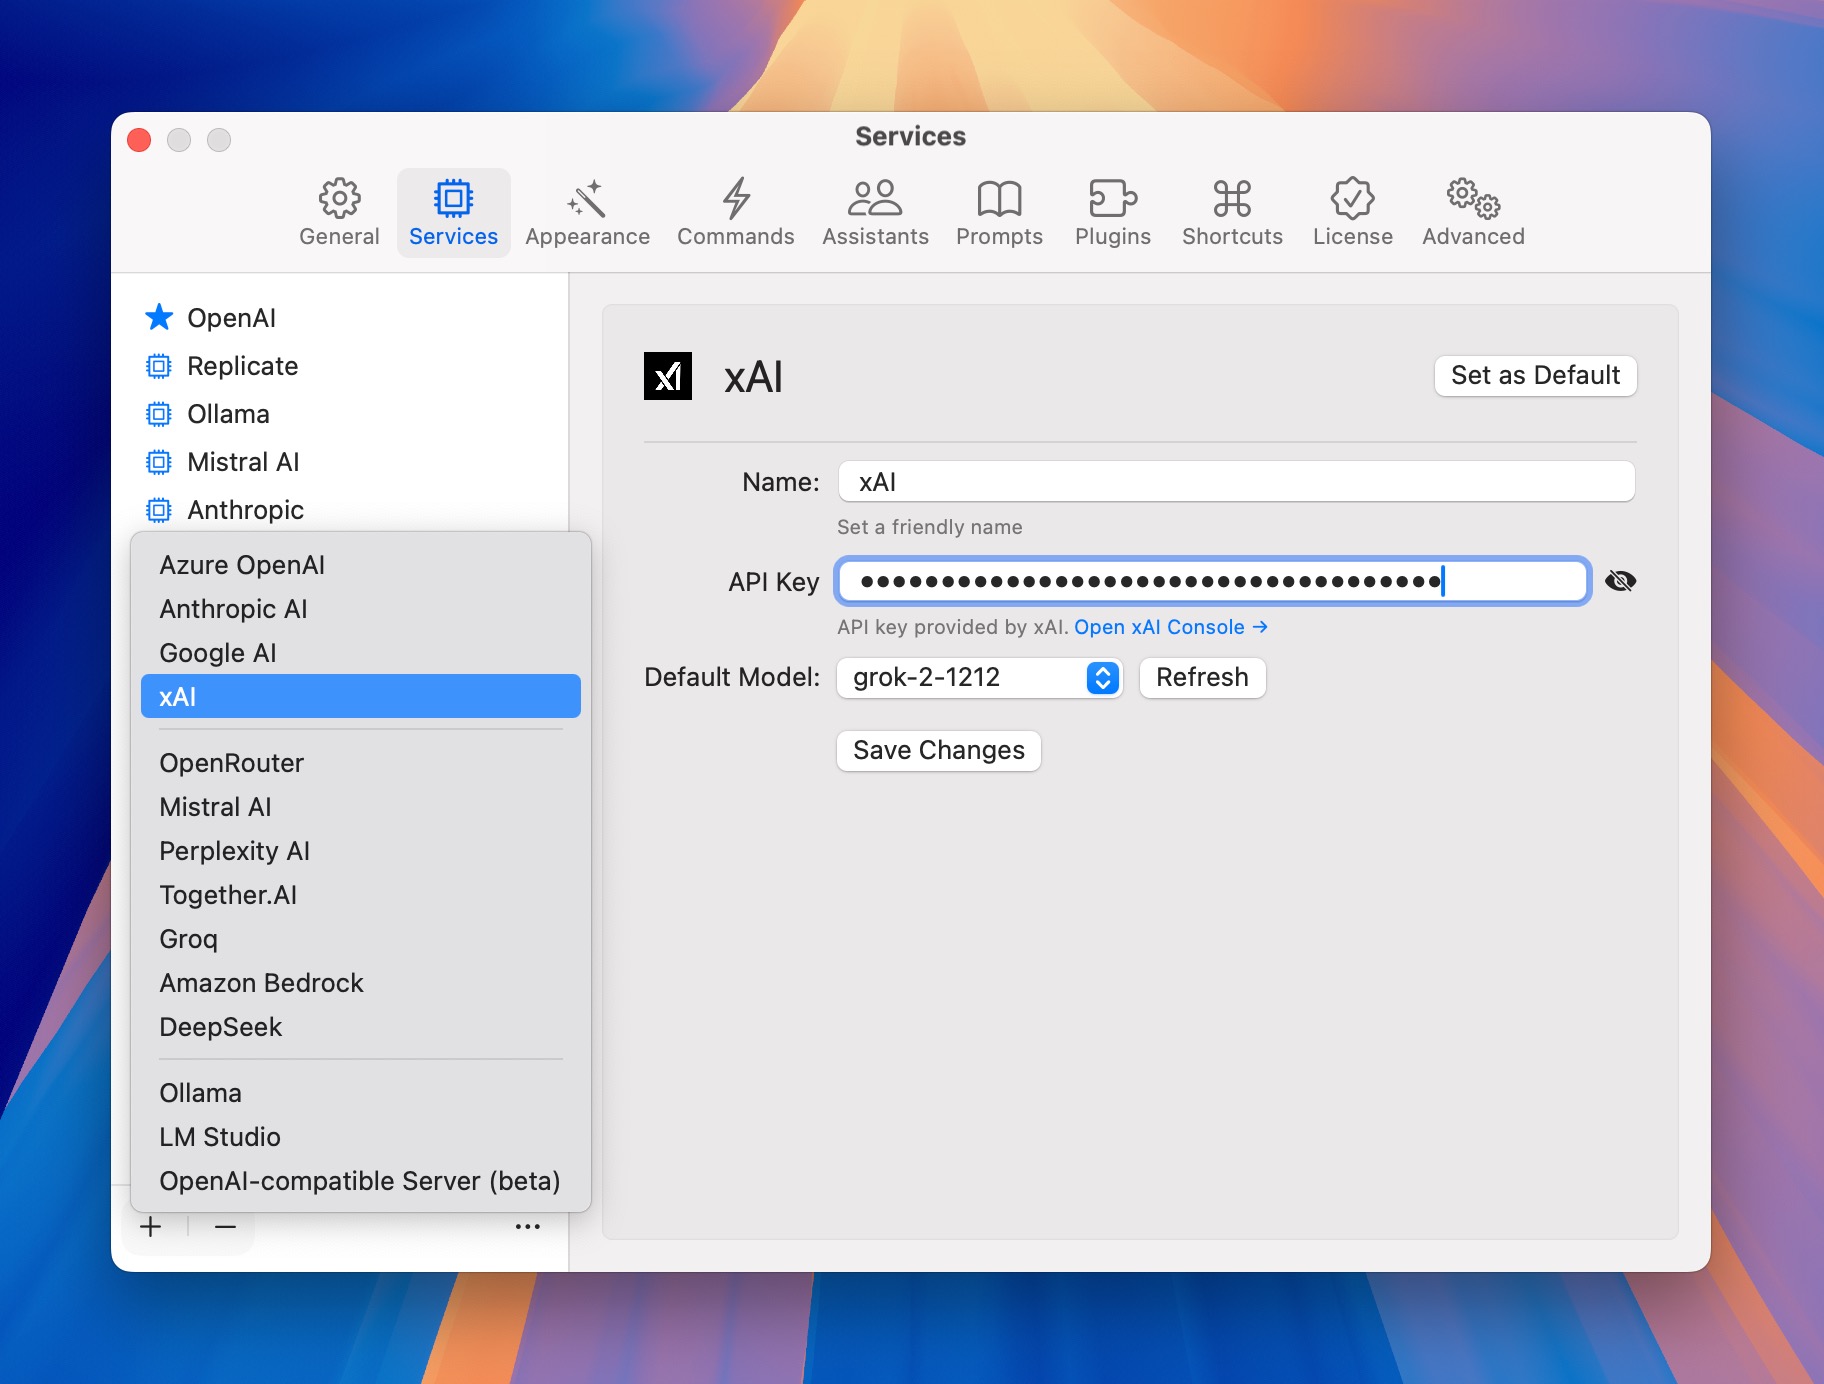This screenshot has width=1824, height=1384.
Task: Switch to the Appearance pane
Action: tap(587, 212)
